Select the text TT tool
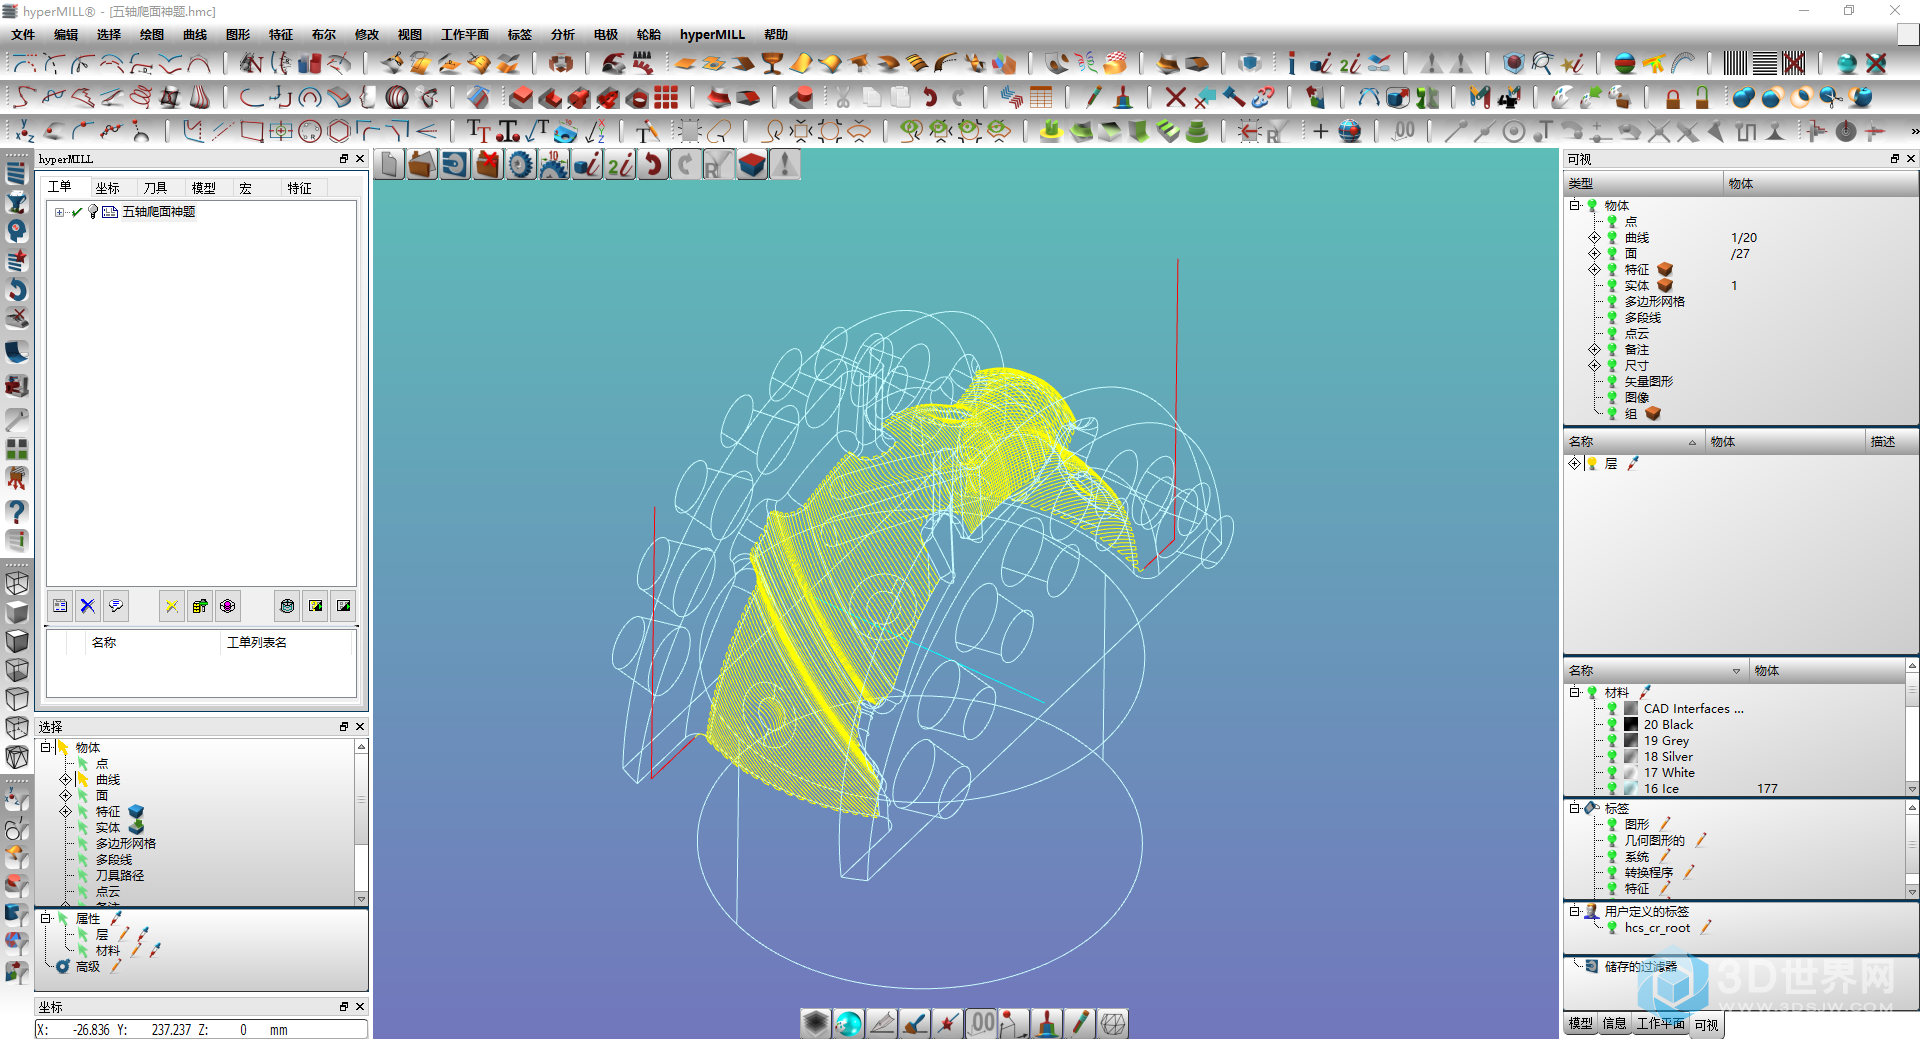Screen dimensions: 1920x1039 (478, 131)
